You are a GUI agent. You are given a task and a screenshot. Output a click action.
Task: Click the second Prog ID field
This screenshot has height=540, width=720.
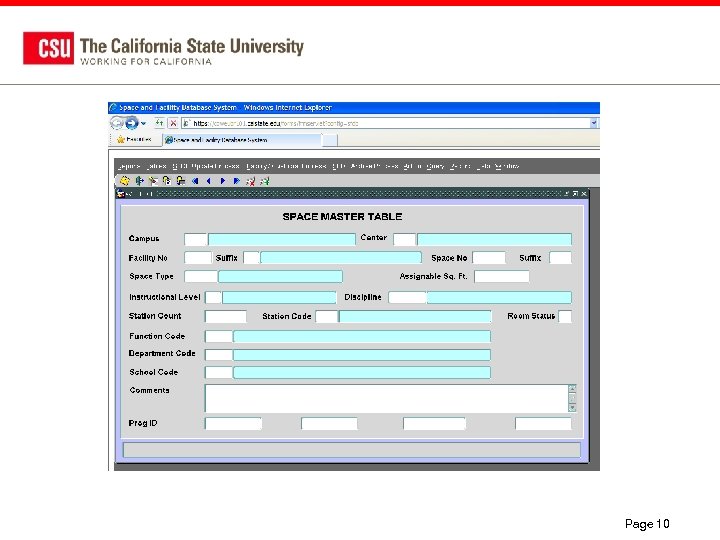coord(329,423)
